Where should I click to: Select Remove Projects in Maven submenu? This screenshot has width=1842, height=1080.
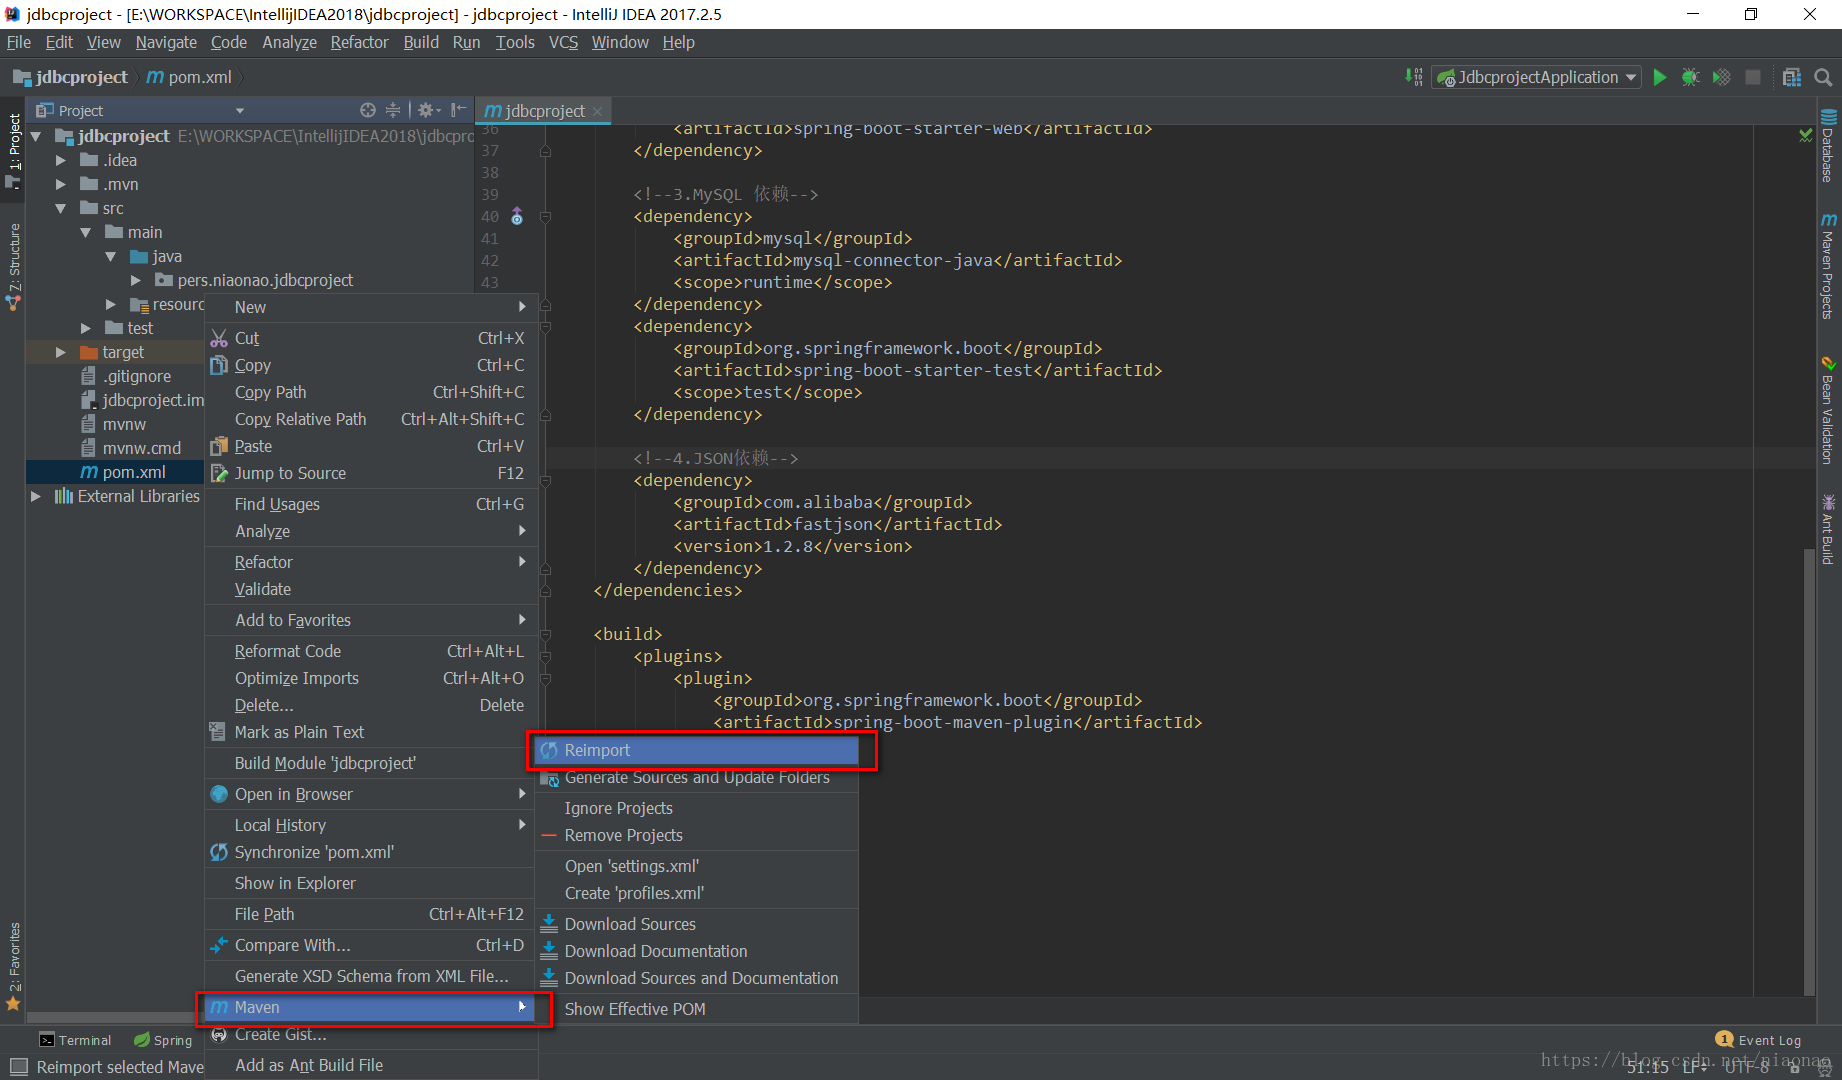(697, 835)
